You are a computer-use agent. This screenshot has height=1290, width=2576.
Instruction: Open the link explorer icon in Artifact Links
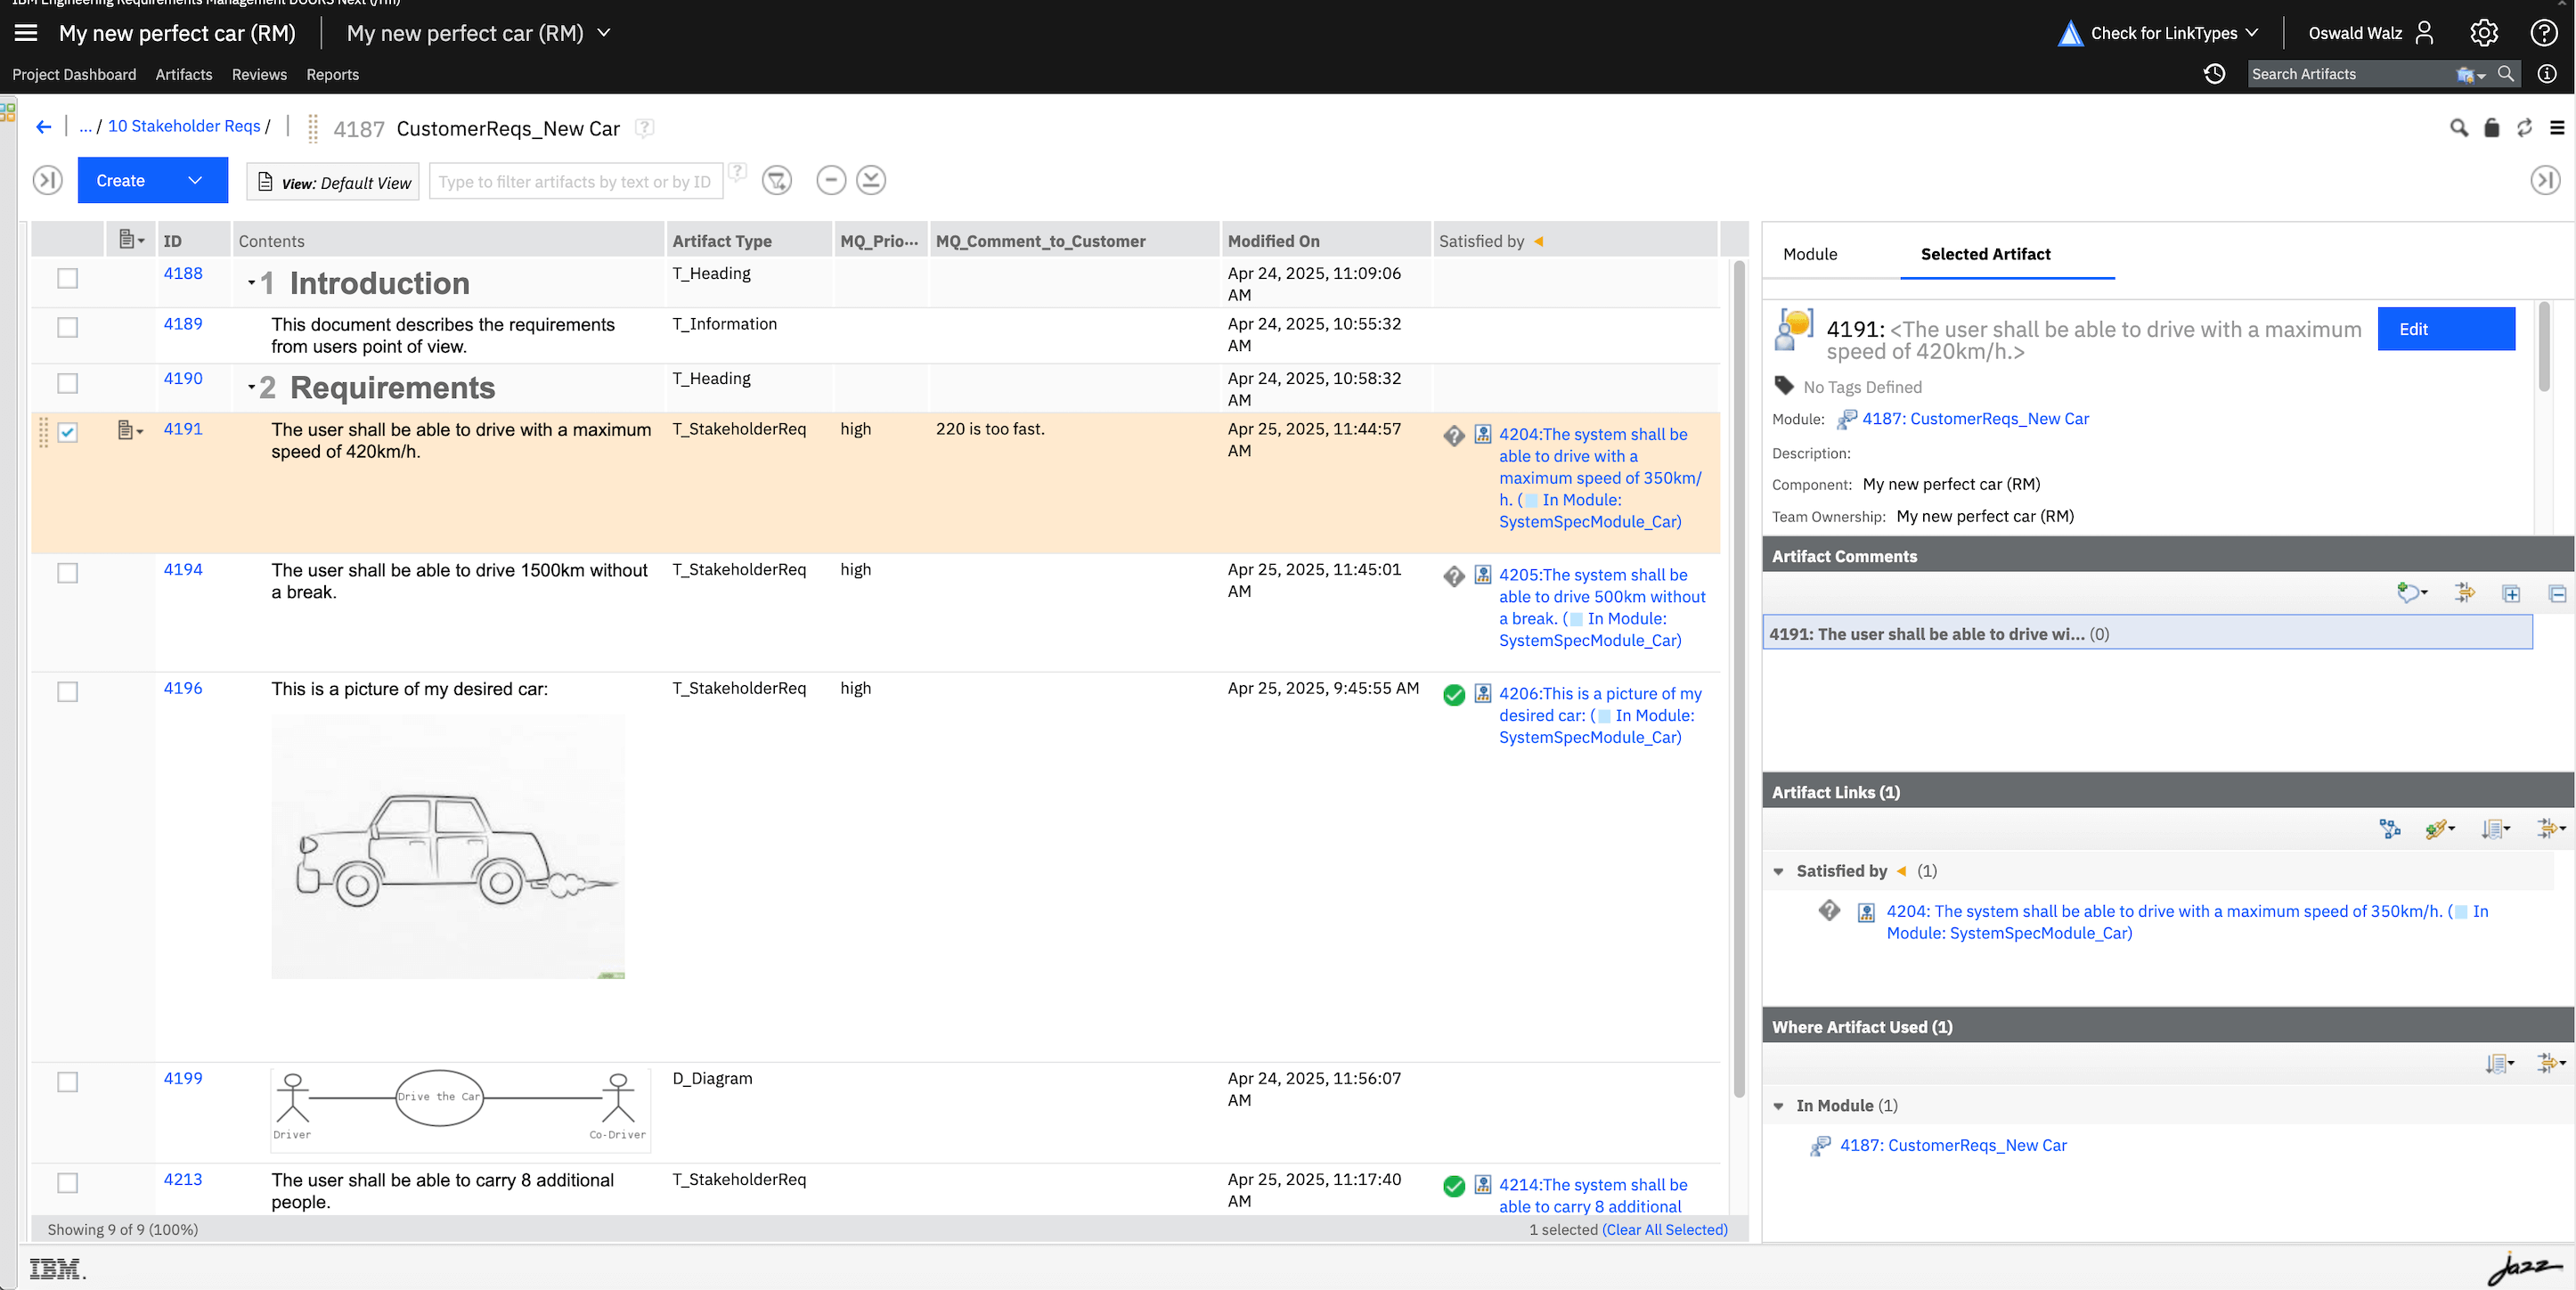[2390, 829]
